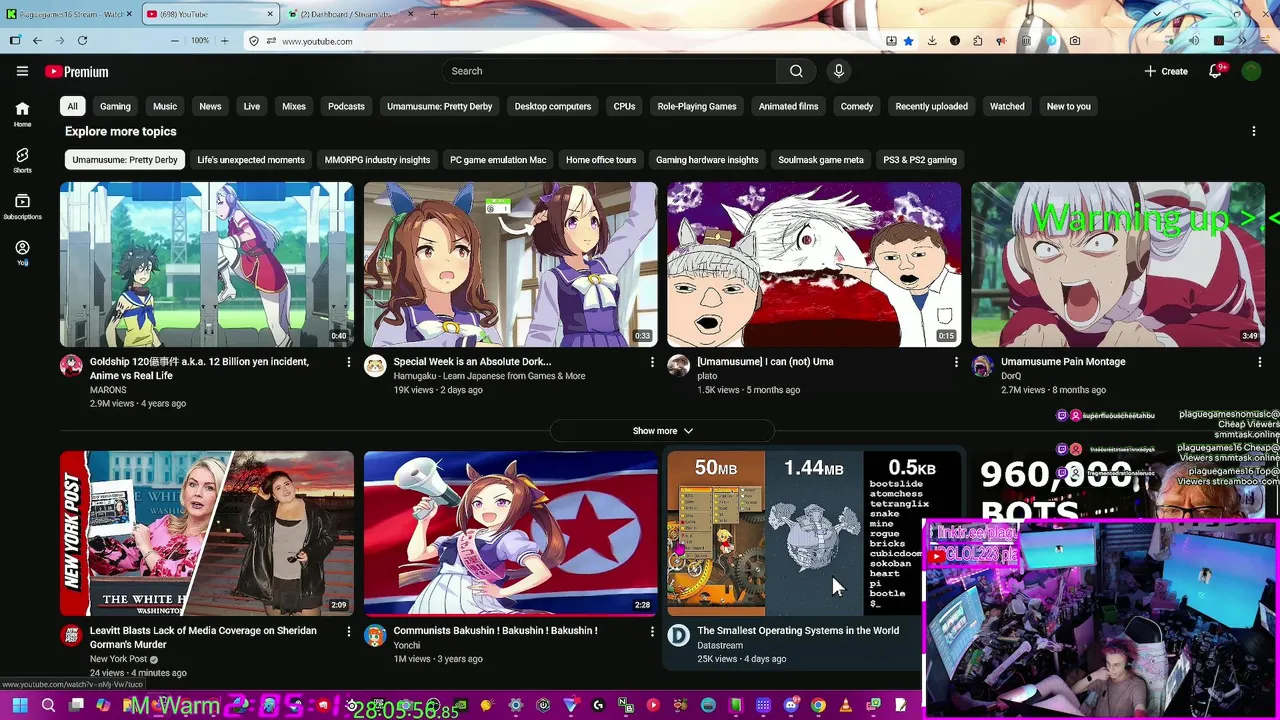Viewport: 1280px width, 720px height.
Task: Open DorQ channel avatar
Action: (x=982, y=365)
